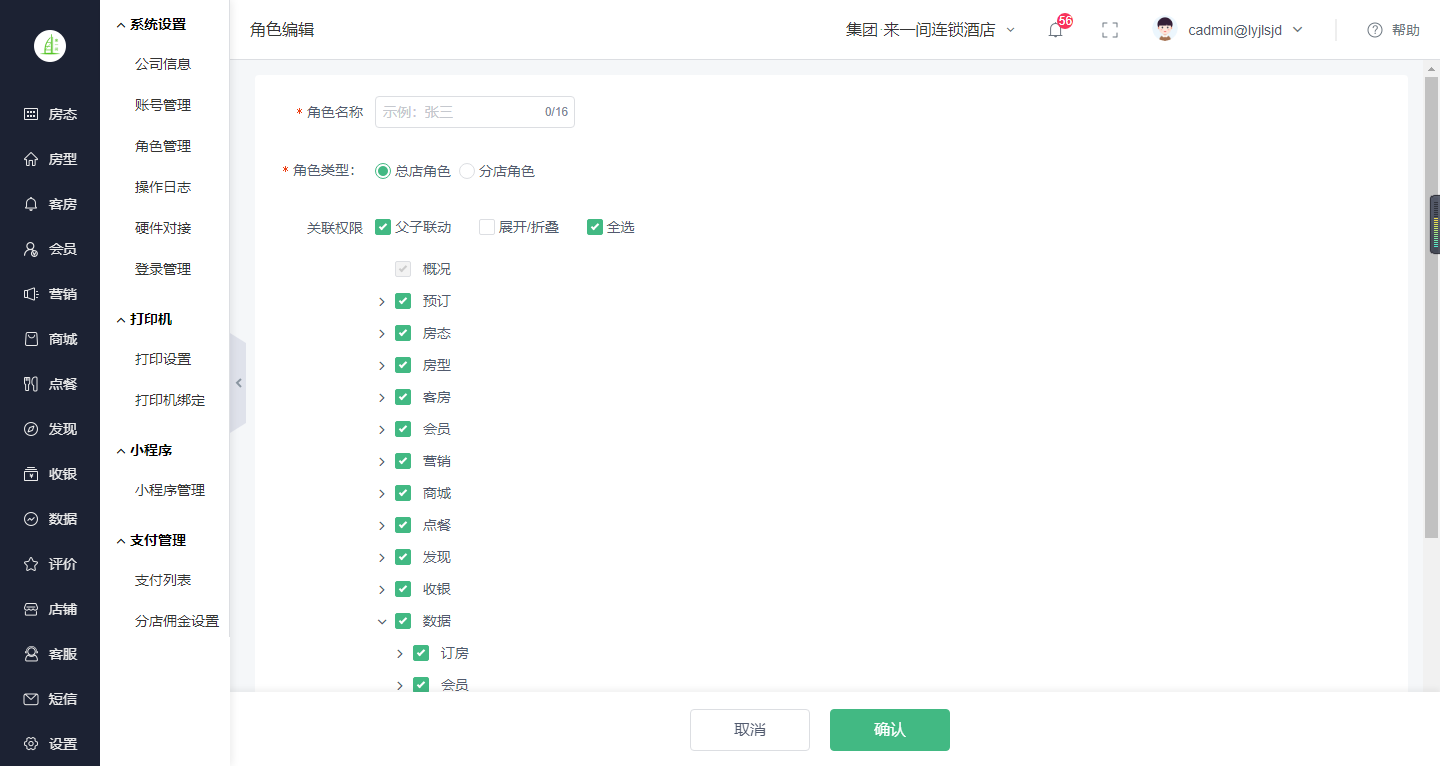Viewport: 1440px width, 766px height.
Task: Expand the 点餐 tree node arrow
Action: coord(382,525)
